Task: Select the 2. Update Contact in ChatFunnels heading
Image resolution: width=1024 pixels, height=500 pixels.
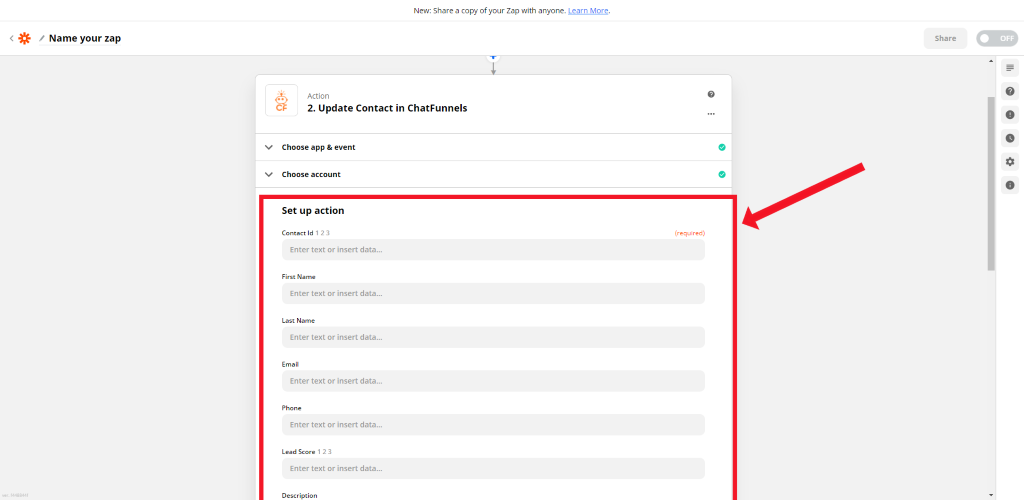Action: pos(387,108)
